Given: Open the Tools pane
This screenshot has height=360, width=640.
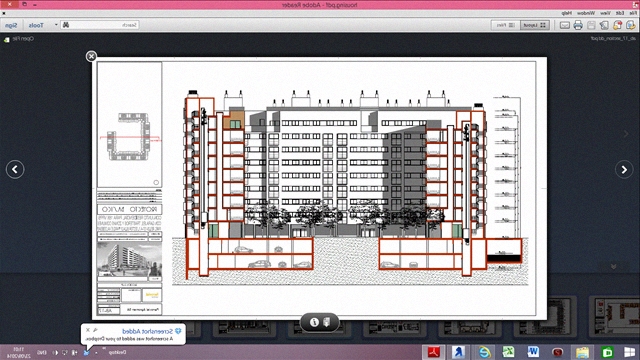Looking at the screenshot, I should [36, 25].
